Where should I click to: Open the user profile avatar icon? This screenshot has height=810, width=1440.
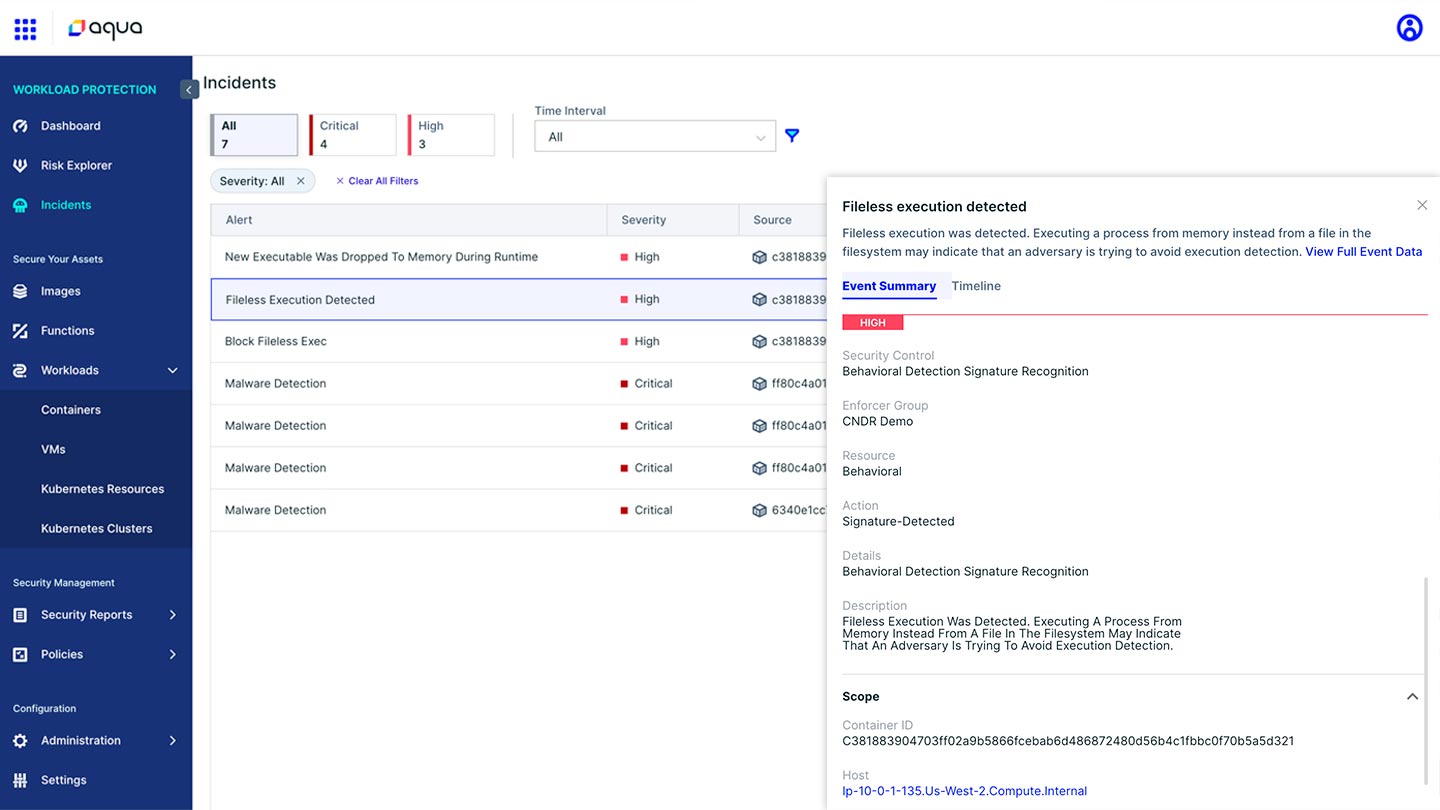click(1409, 28)
